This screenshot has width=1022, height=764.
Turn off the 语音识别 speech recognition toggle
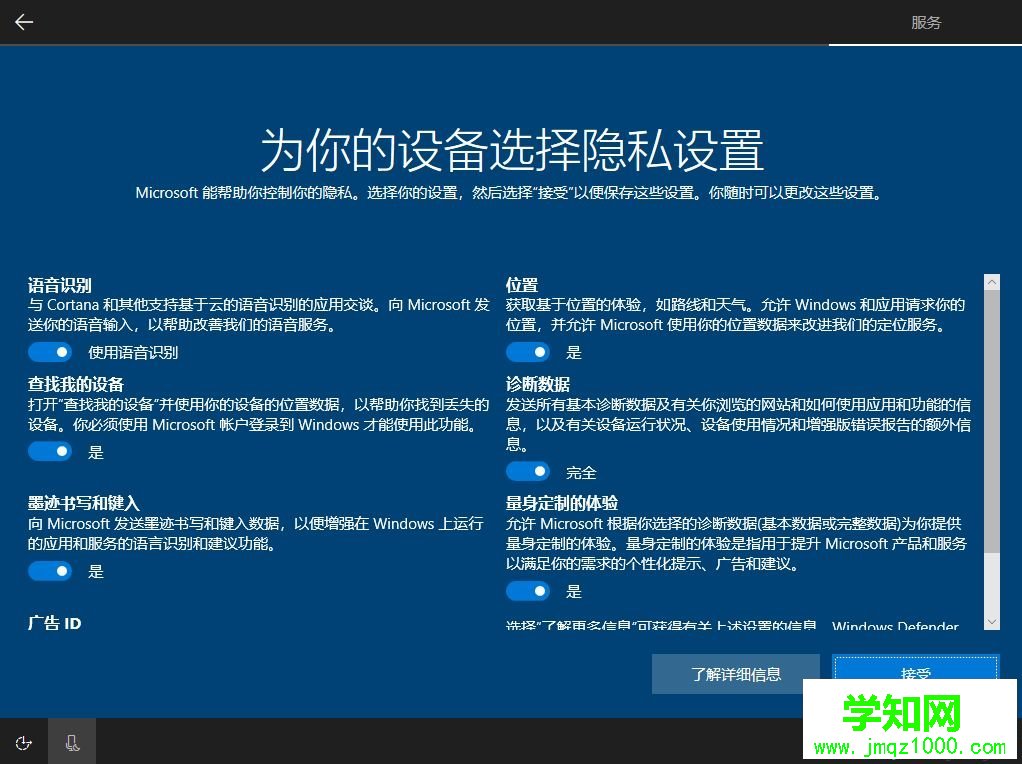(50, 351)
